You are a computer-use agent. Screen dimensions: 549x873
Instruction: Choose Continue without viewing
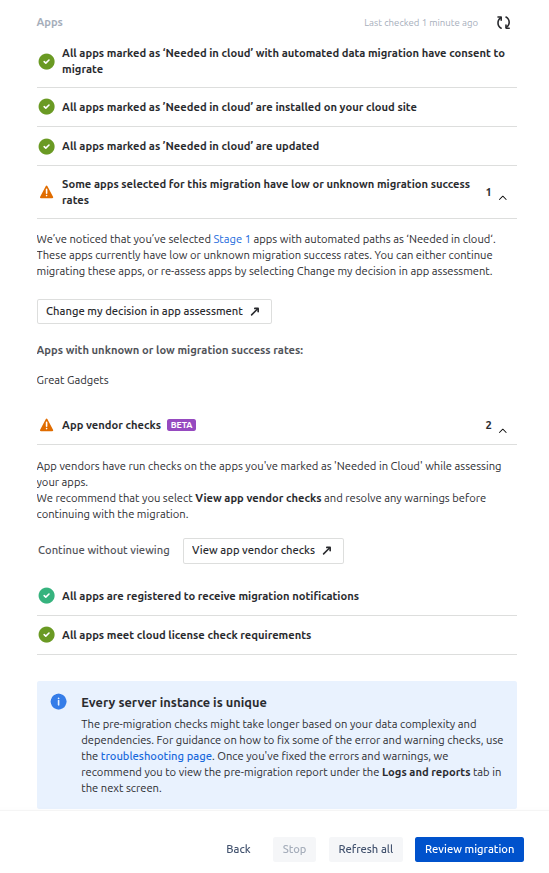104,550
